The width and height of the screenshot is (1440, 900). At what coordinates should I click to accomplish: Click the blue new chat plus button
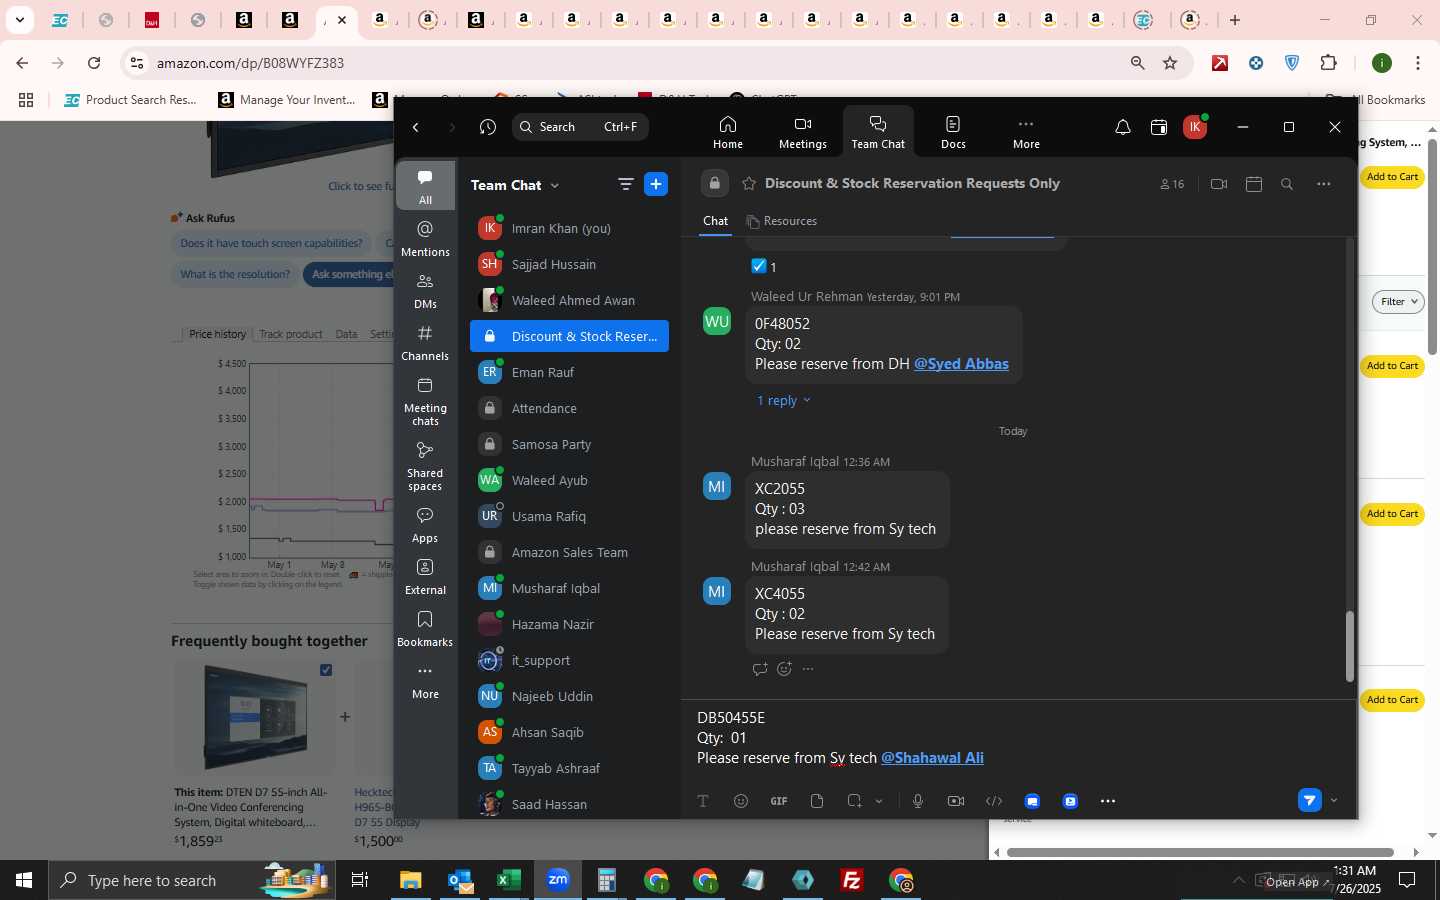coord(656,184)
